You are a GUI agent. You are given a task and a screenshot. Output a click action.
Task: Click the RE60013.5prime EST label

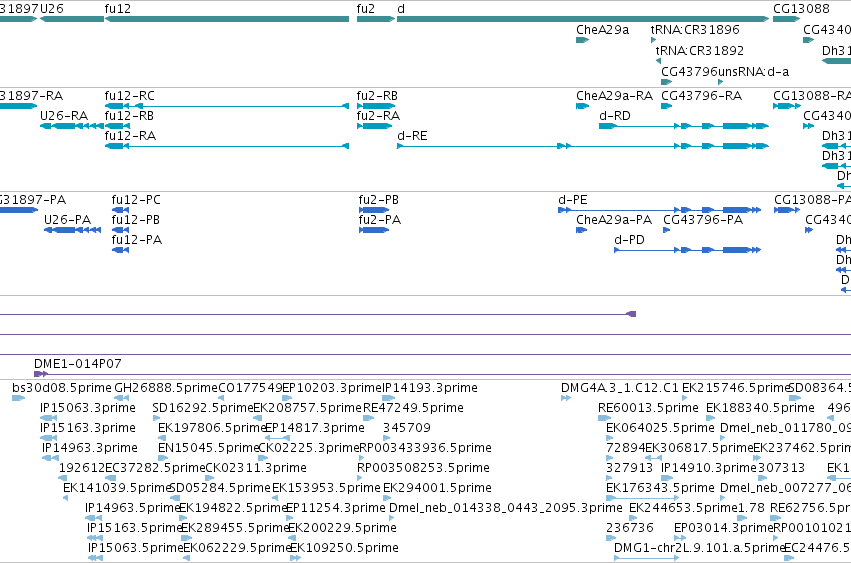pyautogui.click(x=648, y=408)
